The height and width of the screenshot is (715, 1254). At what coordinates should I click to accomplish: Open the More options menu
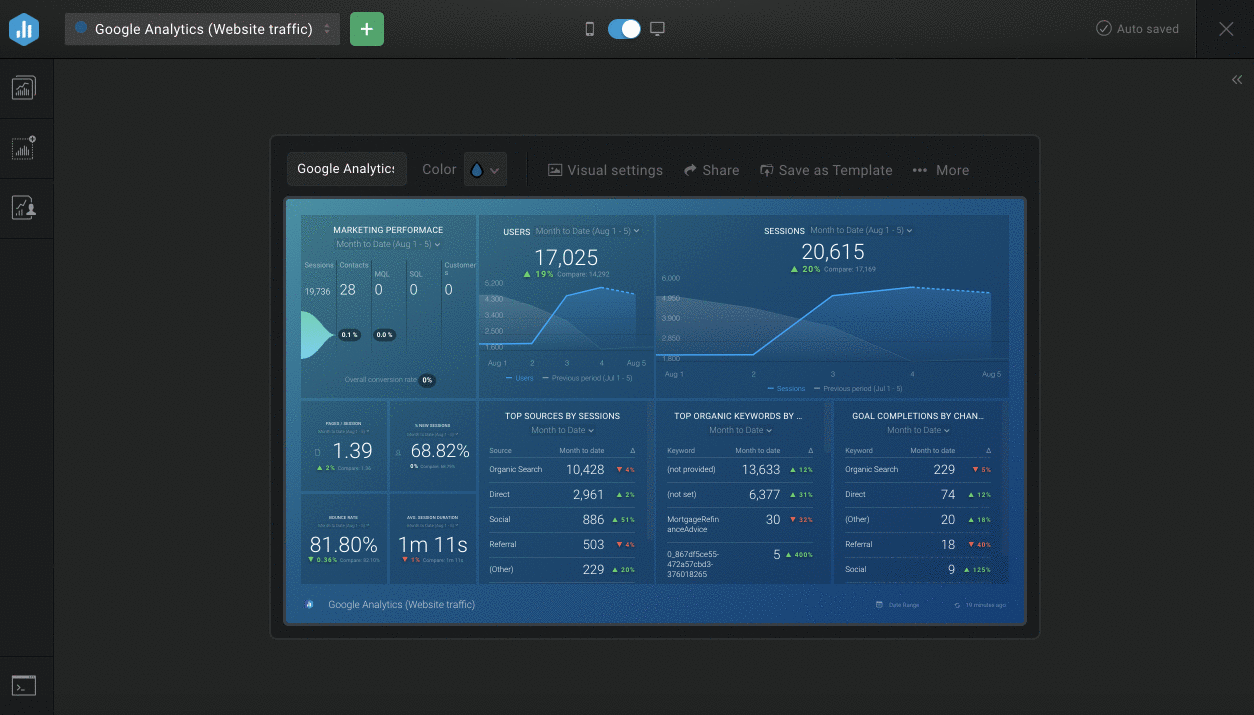pos(940,170)
